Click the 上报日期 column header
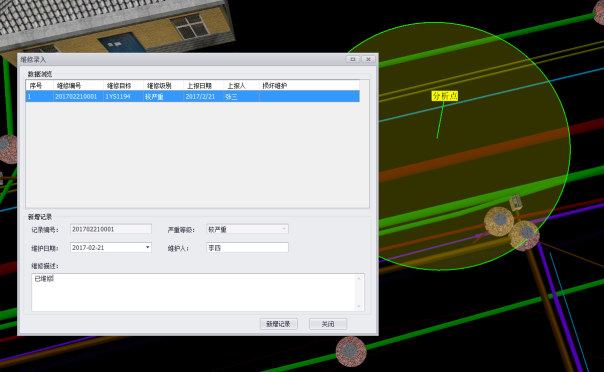604x372 pixels. [x=203, y=85]
